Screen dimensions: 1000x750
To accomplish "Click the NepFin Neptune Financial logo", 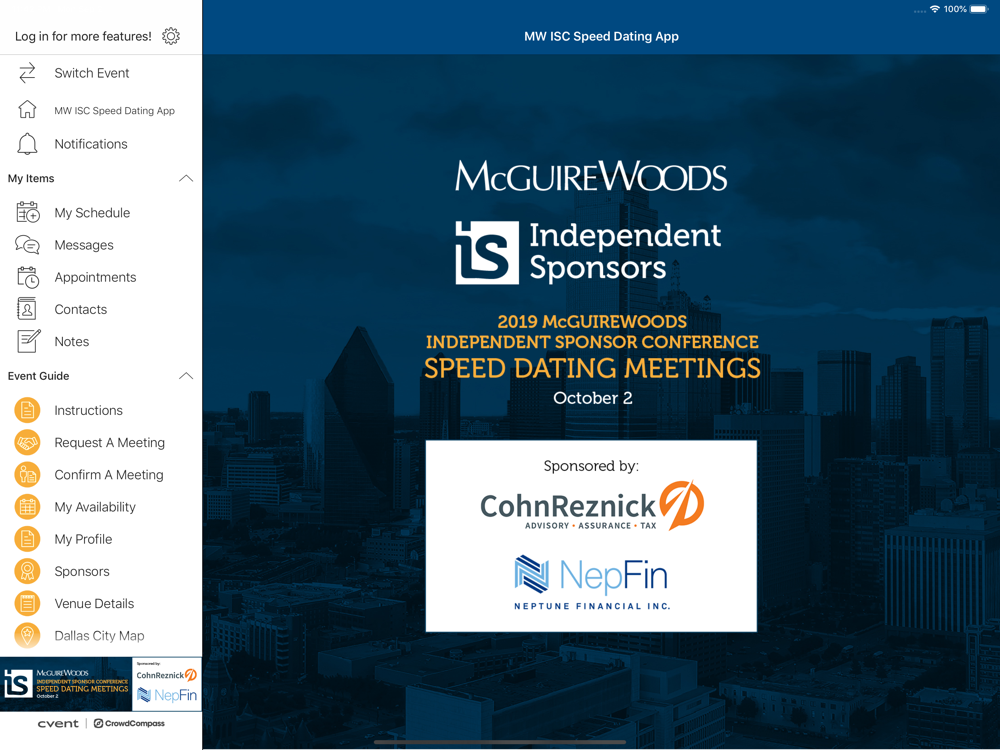I will pyautogui.click(x=592, y=582).
